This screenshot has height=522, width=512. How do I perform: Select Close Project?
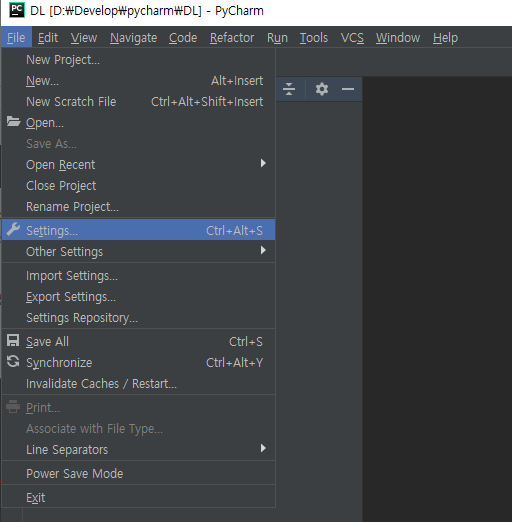click(138, 186)
